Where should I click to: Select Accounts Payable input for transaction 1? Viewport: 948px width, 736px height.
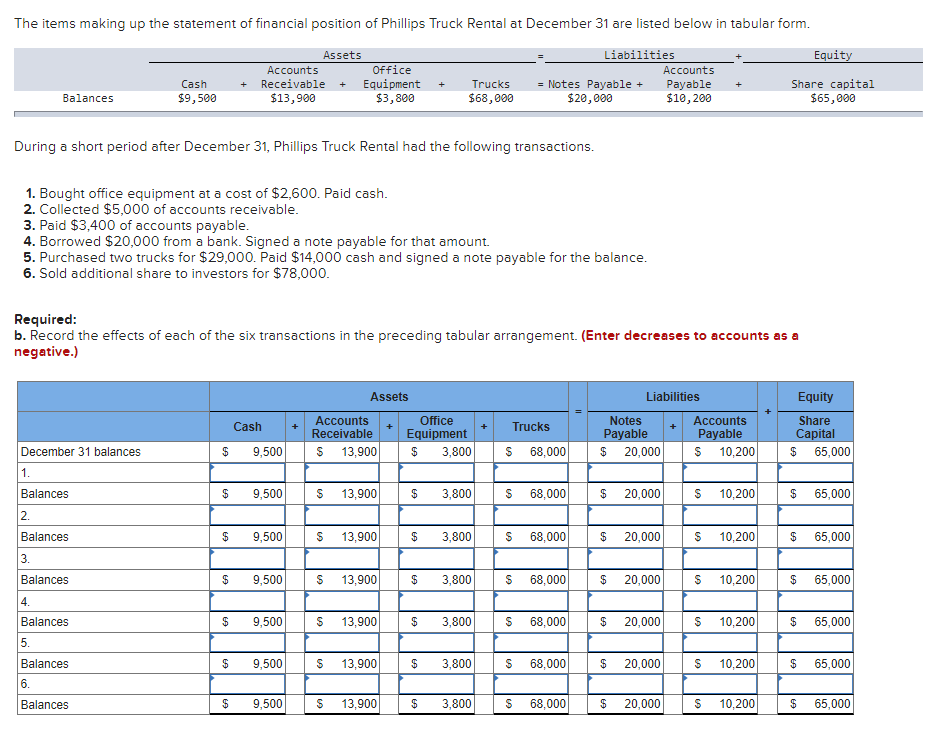(x=719, y=472)
